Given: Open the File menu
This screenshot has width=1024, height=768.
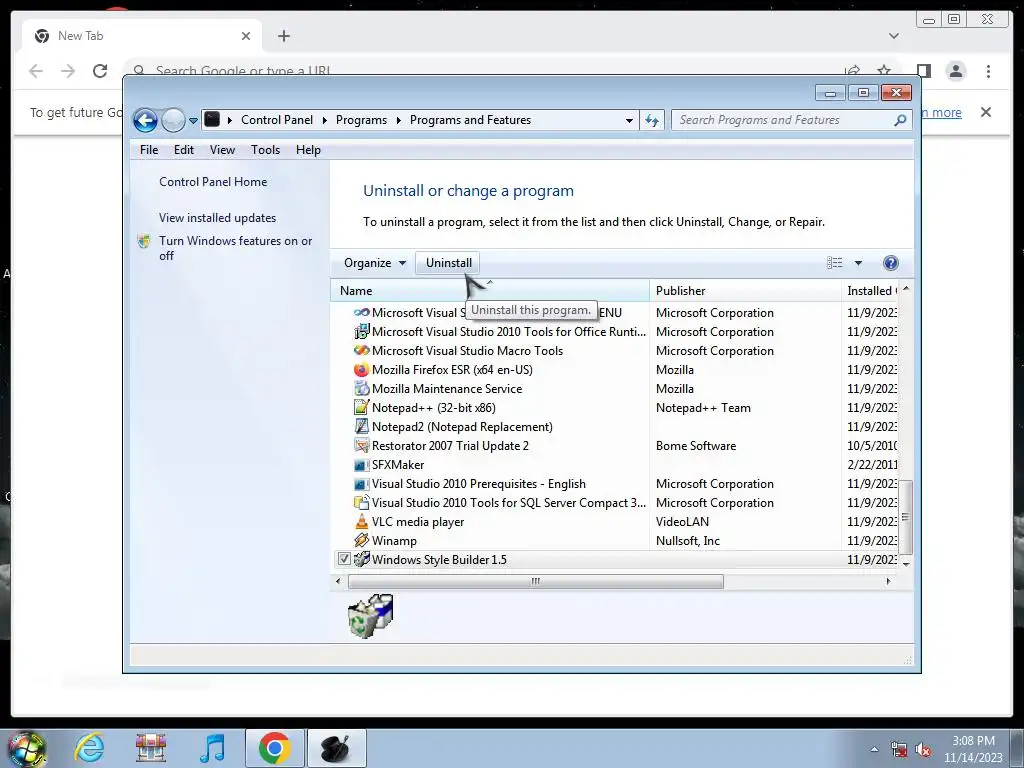Looking at the screenshot, I should [x=149, y=150].
